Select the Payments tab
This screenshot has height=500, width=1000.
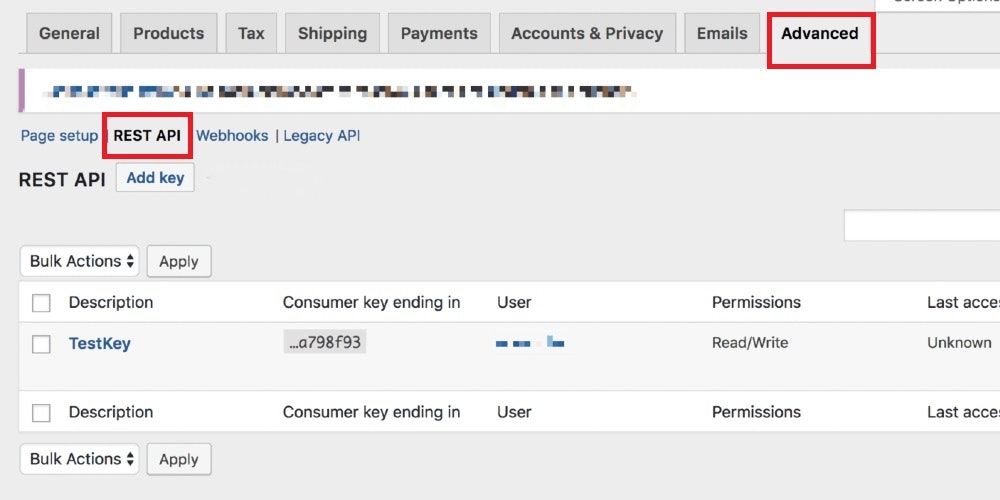[439, 34]
